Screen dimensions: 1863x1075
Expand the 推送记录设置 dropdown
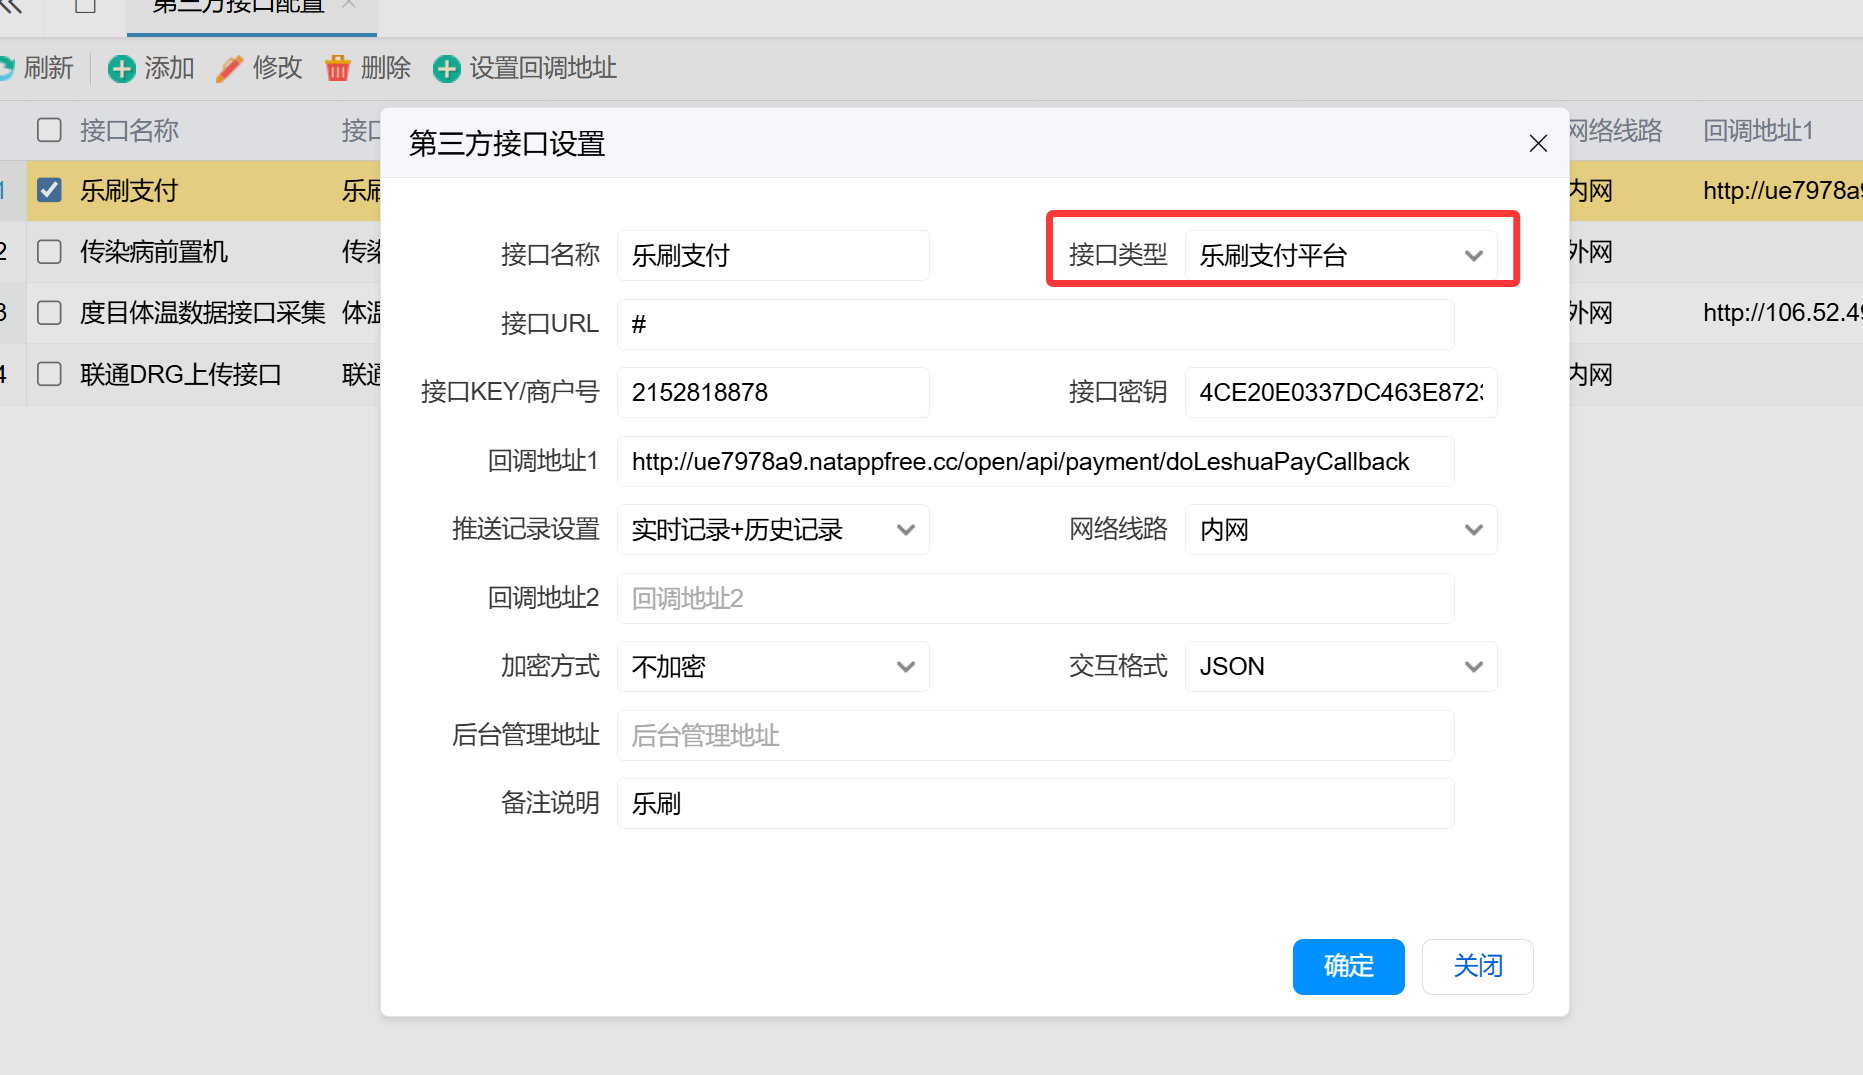point(772,530)
